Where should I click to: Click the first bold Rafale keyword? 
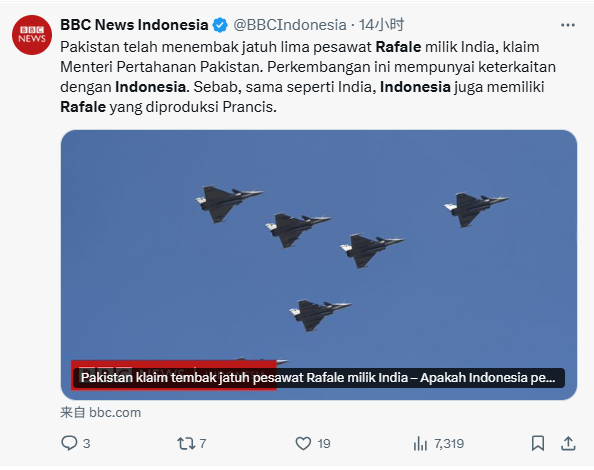coord(398,47)
